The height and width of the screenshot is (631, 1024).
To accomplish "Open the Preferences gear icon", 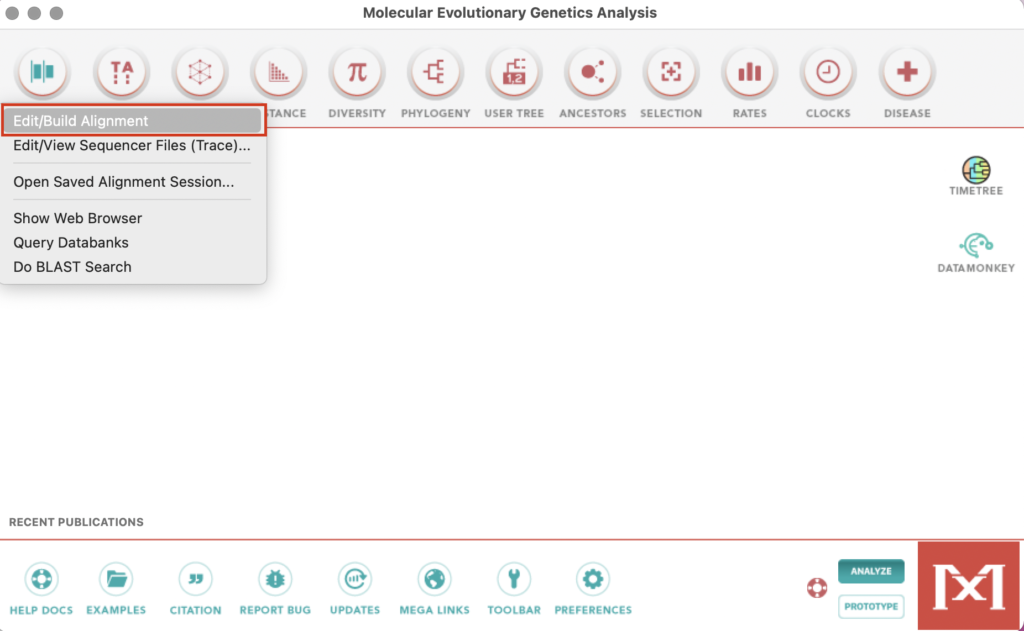I will click(593, 579).
